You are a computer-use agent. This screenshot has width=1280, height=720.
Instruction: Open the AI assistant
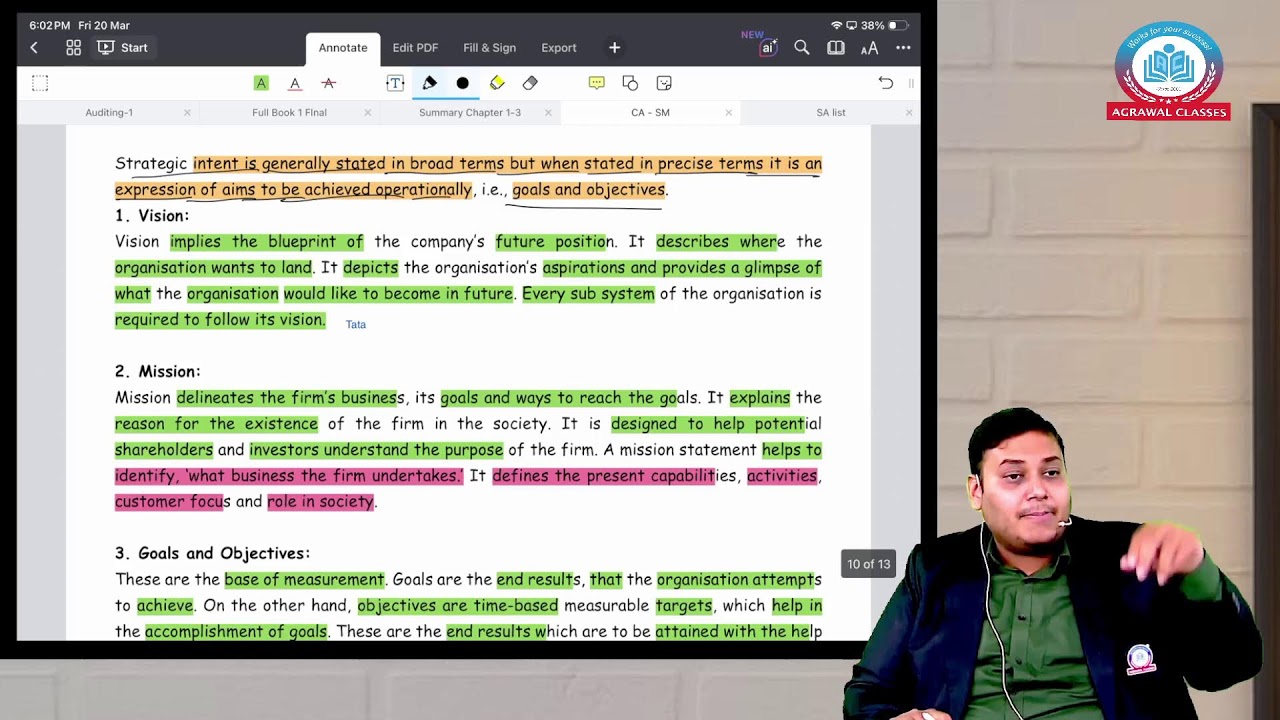[767, 48]
